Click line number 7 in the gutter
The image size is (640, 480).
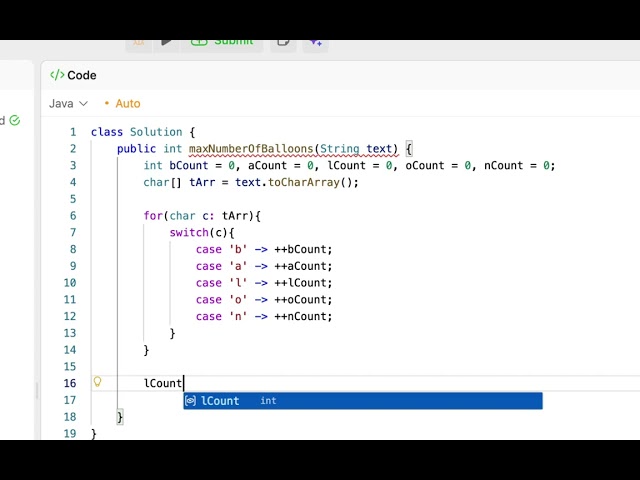(73, 233)
